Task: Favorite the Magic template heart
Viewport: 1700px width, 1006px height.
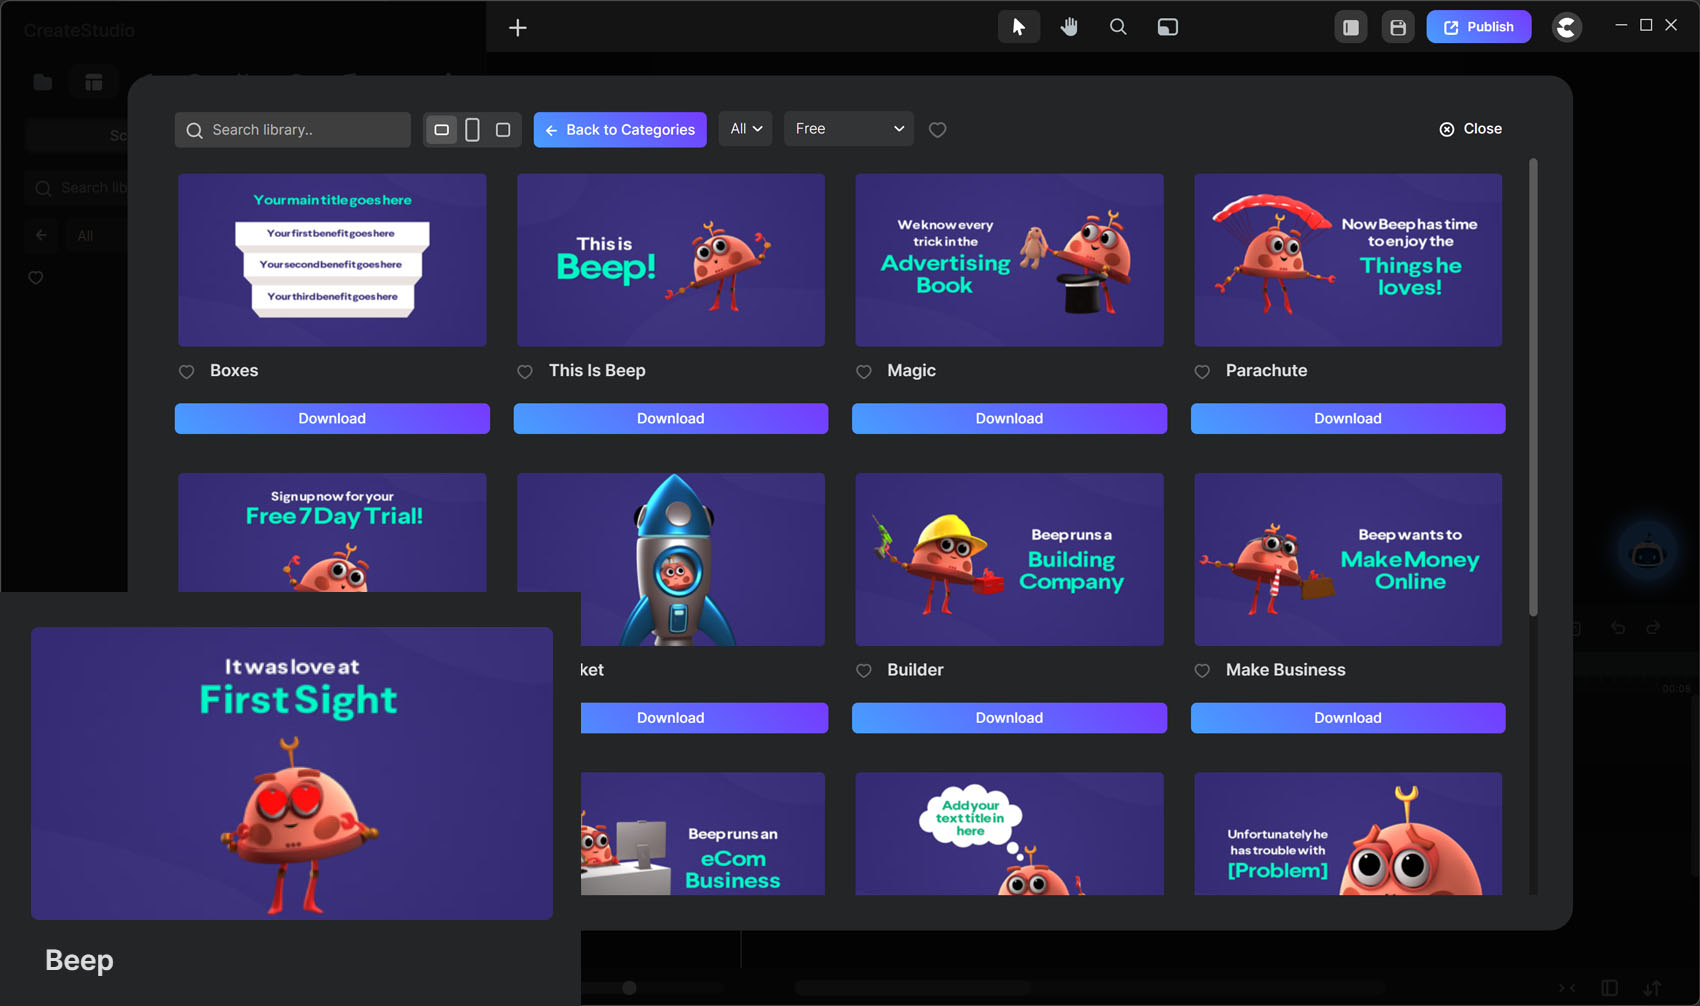Action: 864,372
